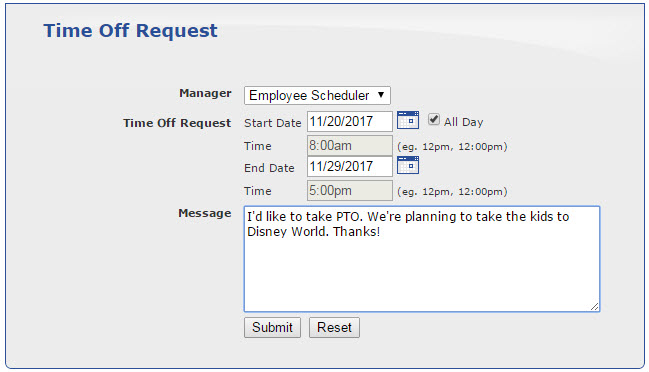Click the bold Manager field label
This screenshot has height=372, width=649.
click(x=205, y=93)
